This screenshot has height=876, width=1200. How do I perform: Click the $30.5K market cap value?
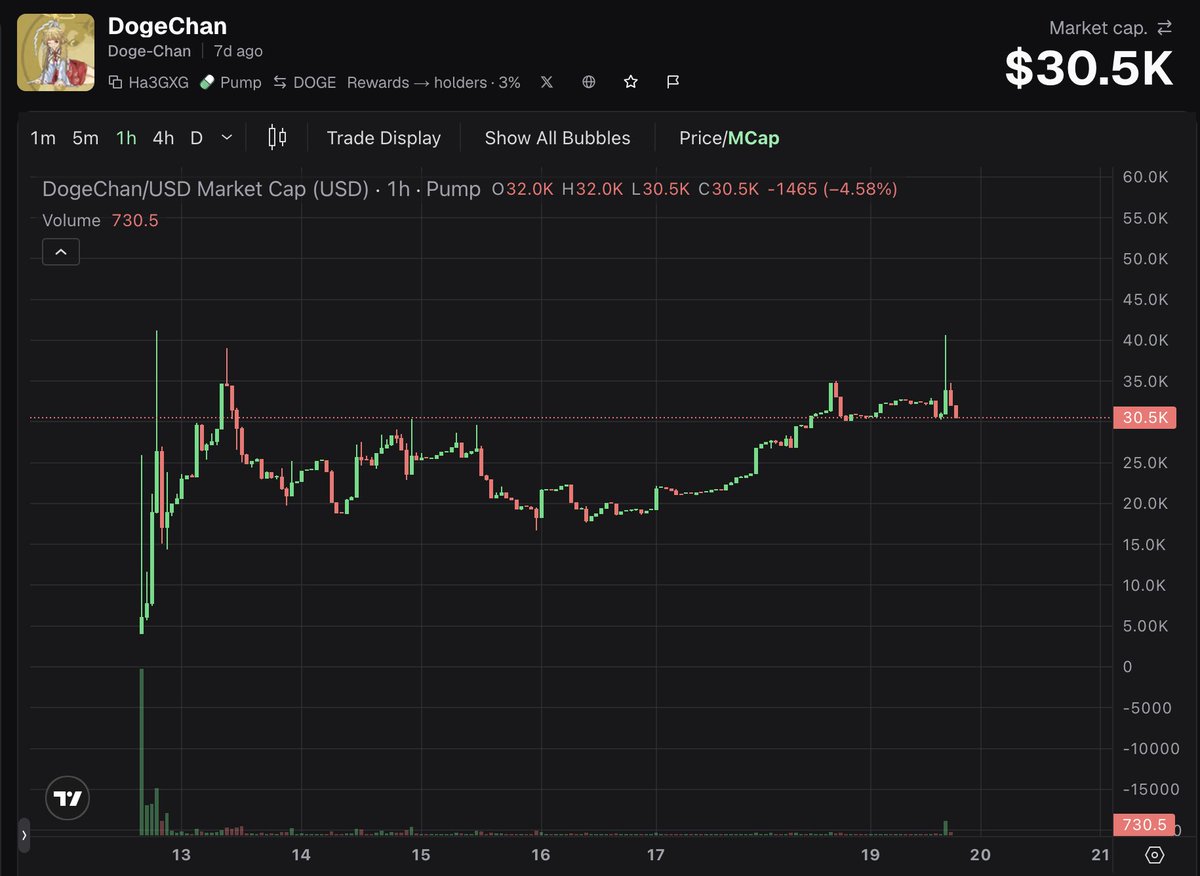[1088, 69]
